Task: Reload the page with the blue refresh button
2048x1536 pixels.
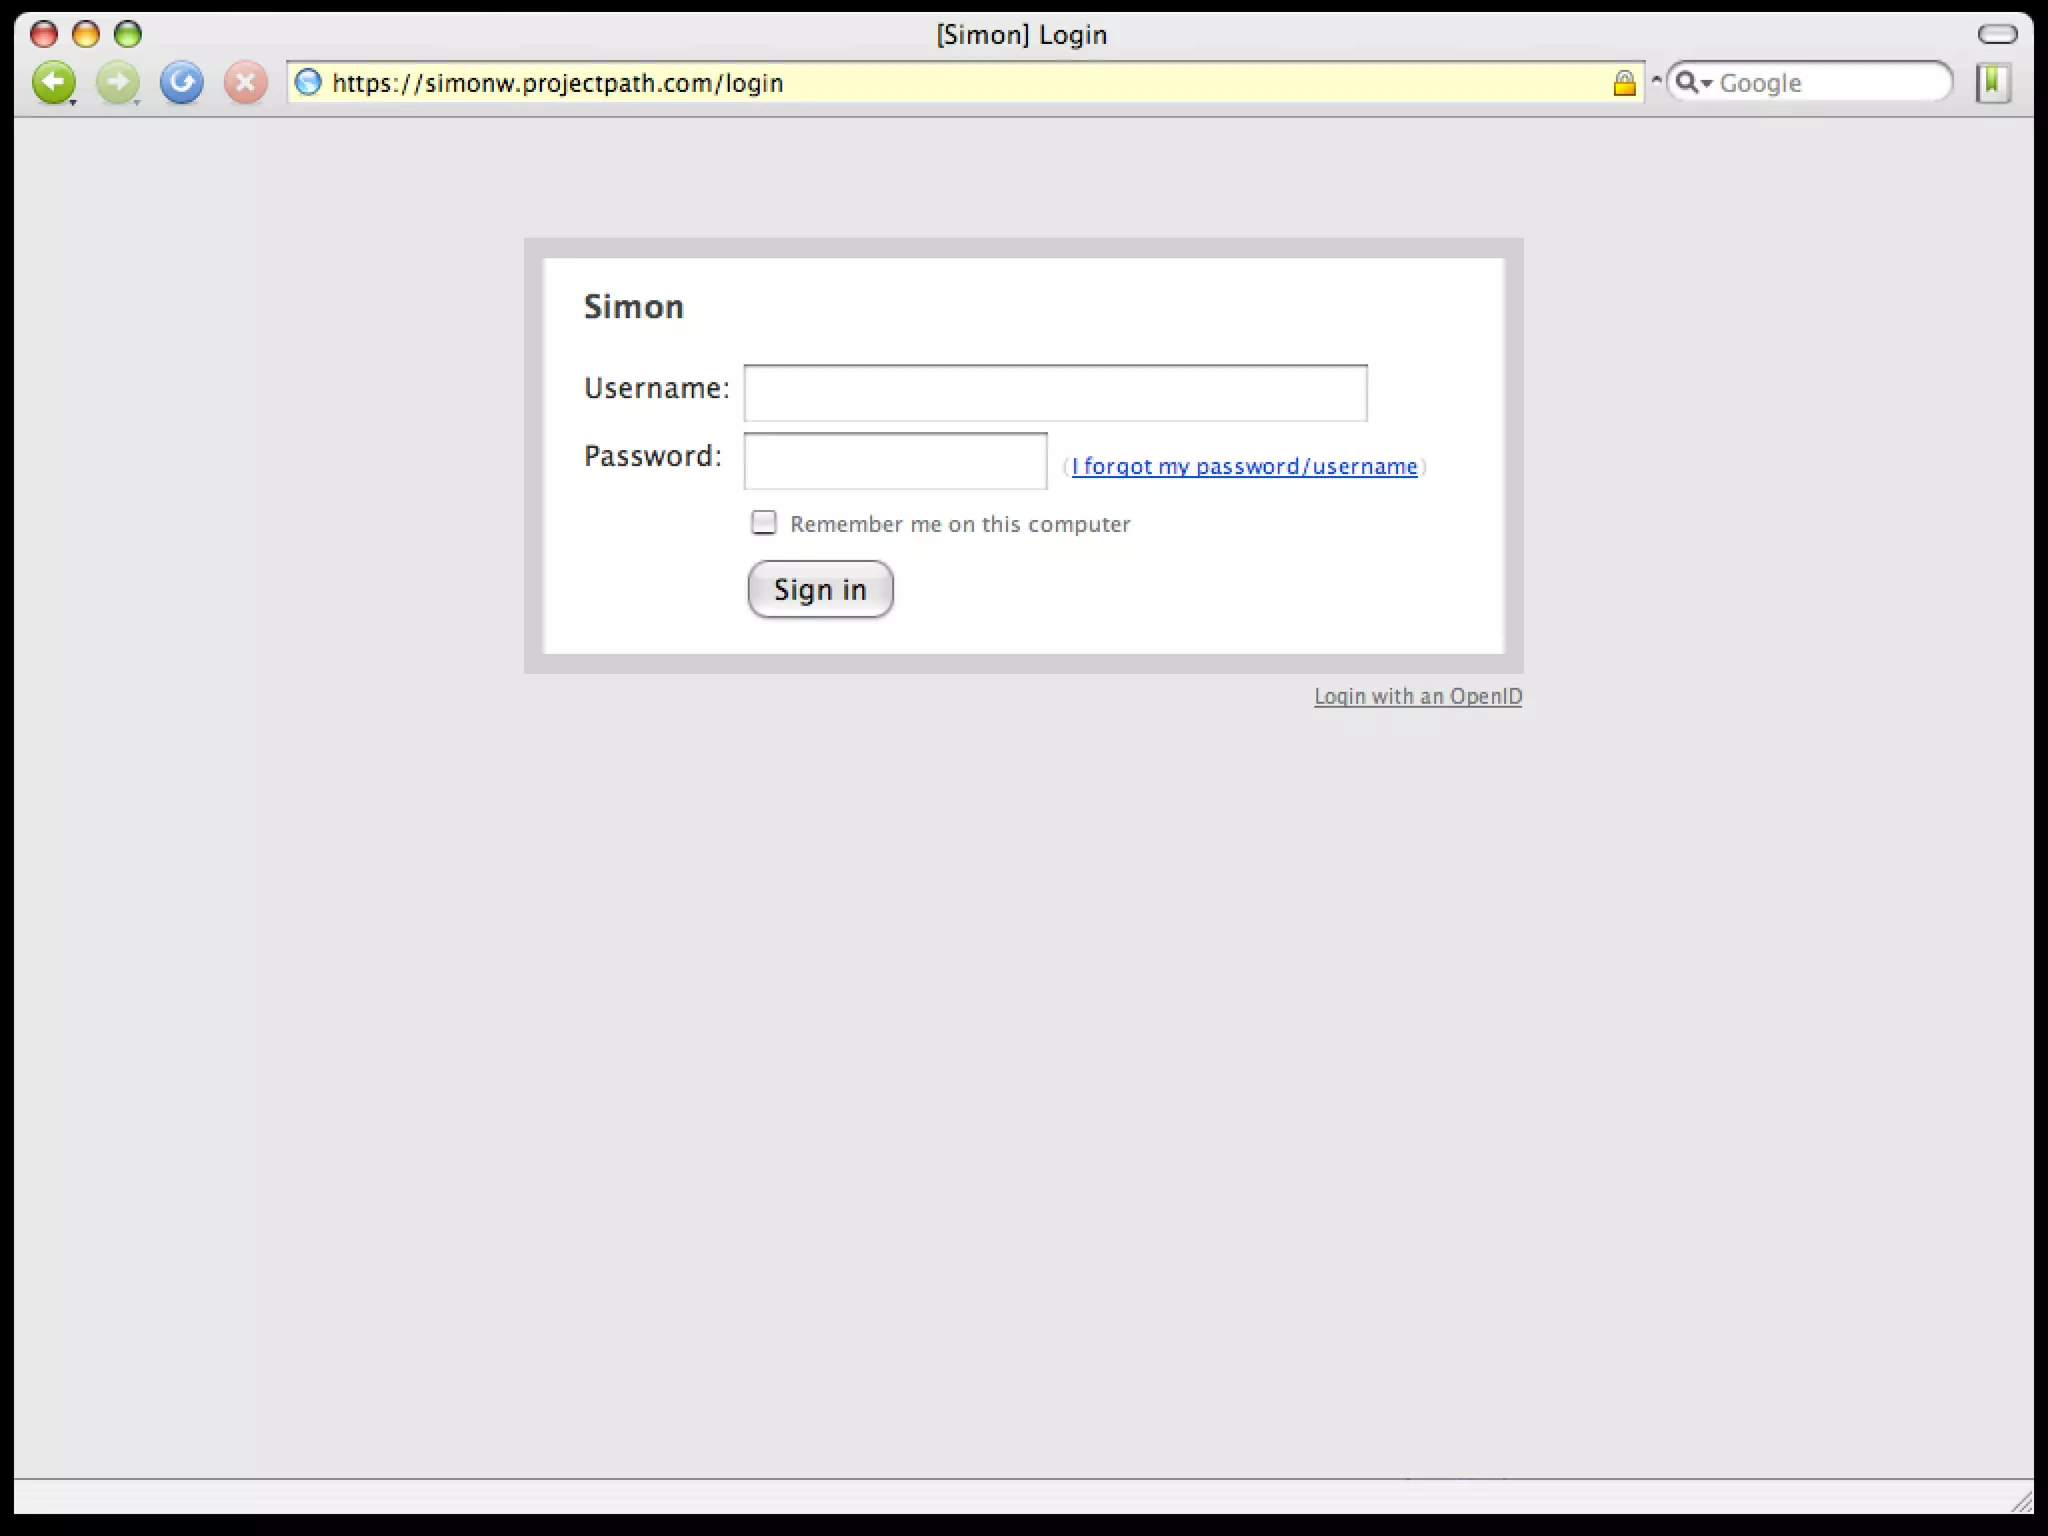Action: tap(181, 81)
